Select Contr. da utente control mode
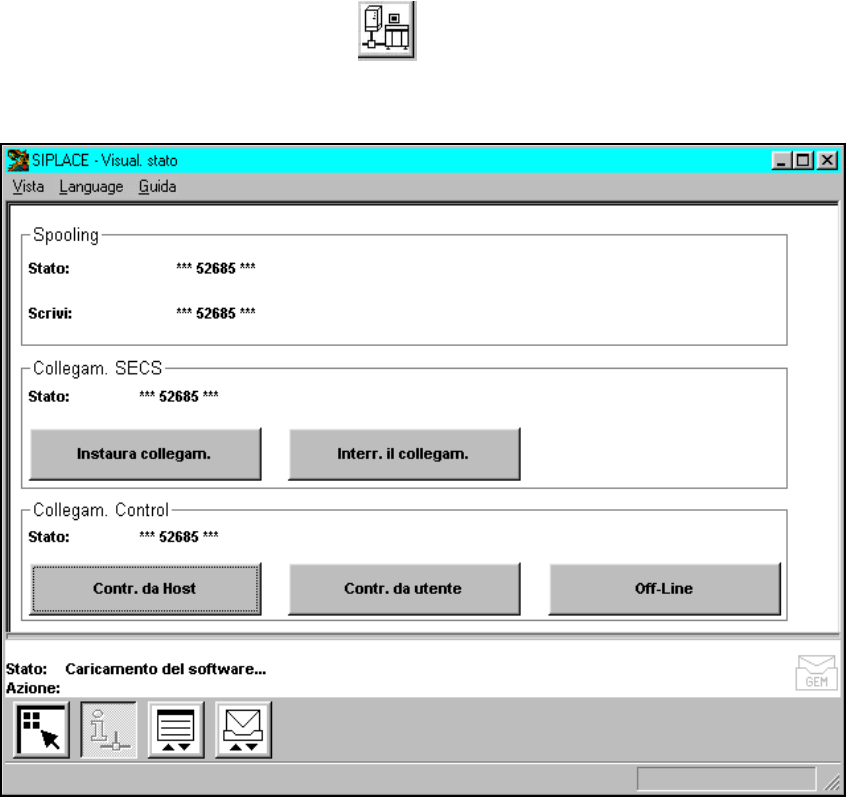The width and height of the screenshot is (846, 797). click(404, 589)
